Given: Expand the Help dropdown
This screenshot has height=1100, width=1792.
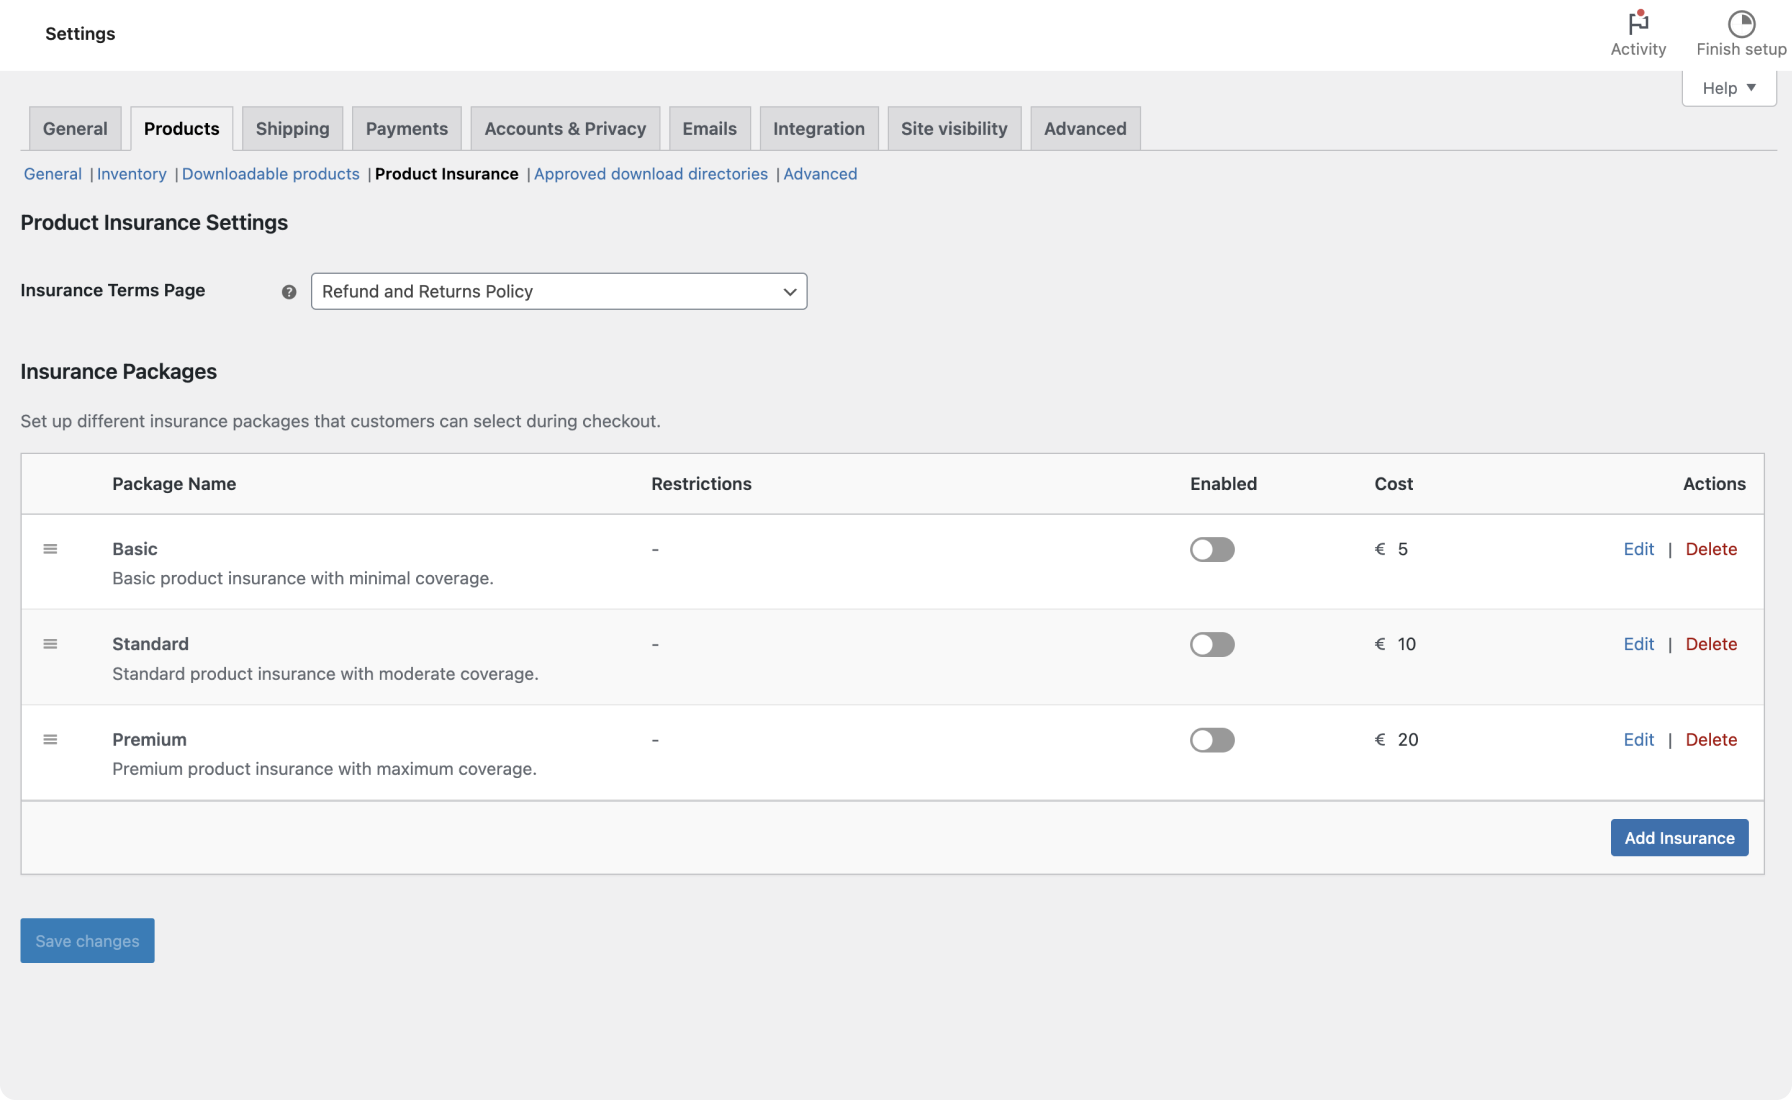Looking at the screenshot, I should pyautogui.click(x=1728, y=87).
